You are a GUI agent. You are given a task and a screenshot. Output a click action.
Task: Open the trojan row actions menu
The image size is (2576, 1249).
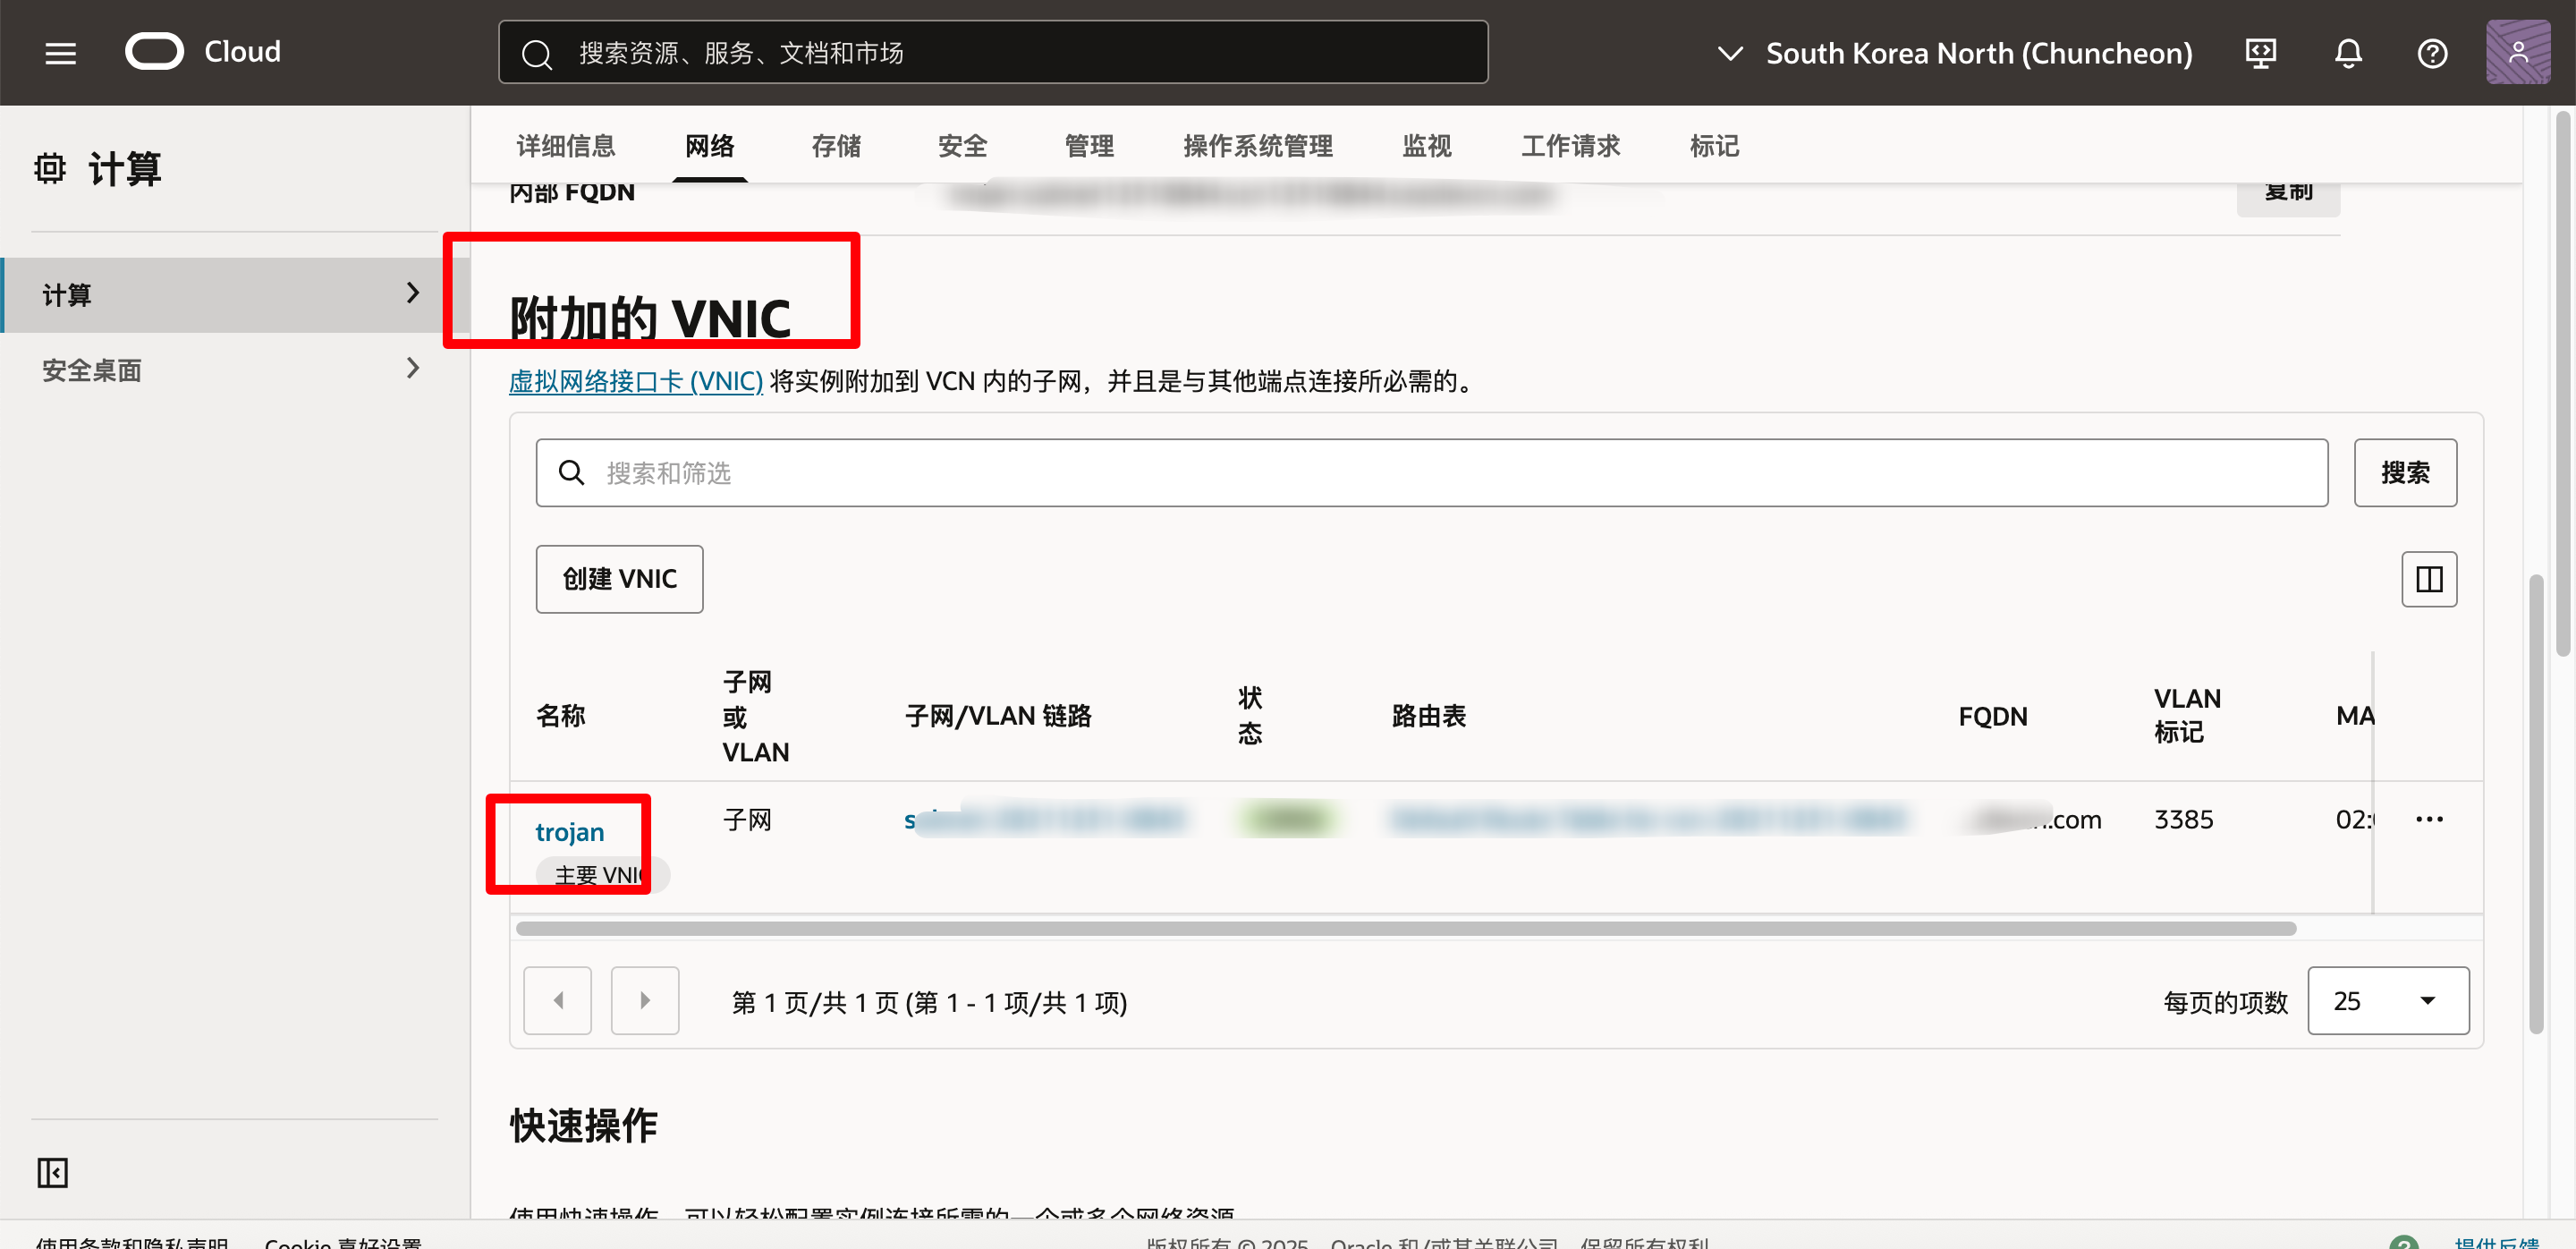pos(2428,820)
